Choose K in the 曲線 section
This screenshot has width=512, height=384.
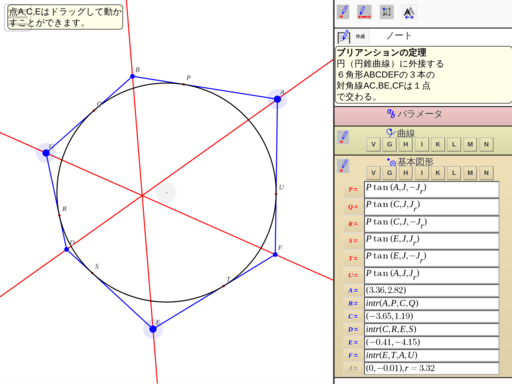tap(438, 145)
